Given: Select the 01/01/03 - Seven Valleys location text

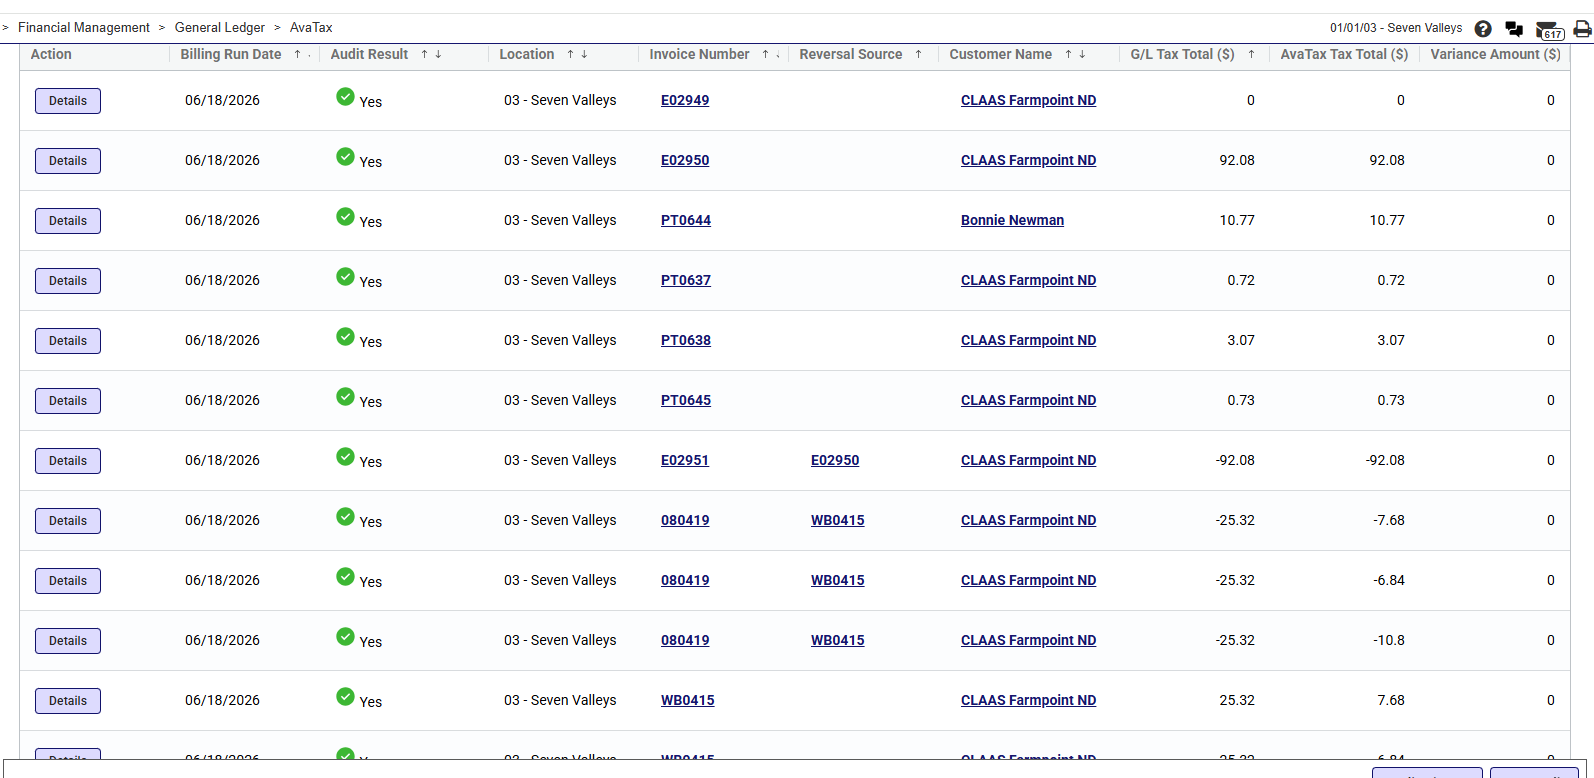Looking at the screenshot, I should tap(1396, 28).
